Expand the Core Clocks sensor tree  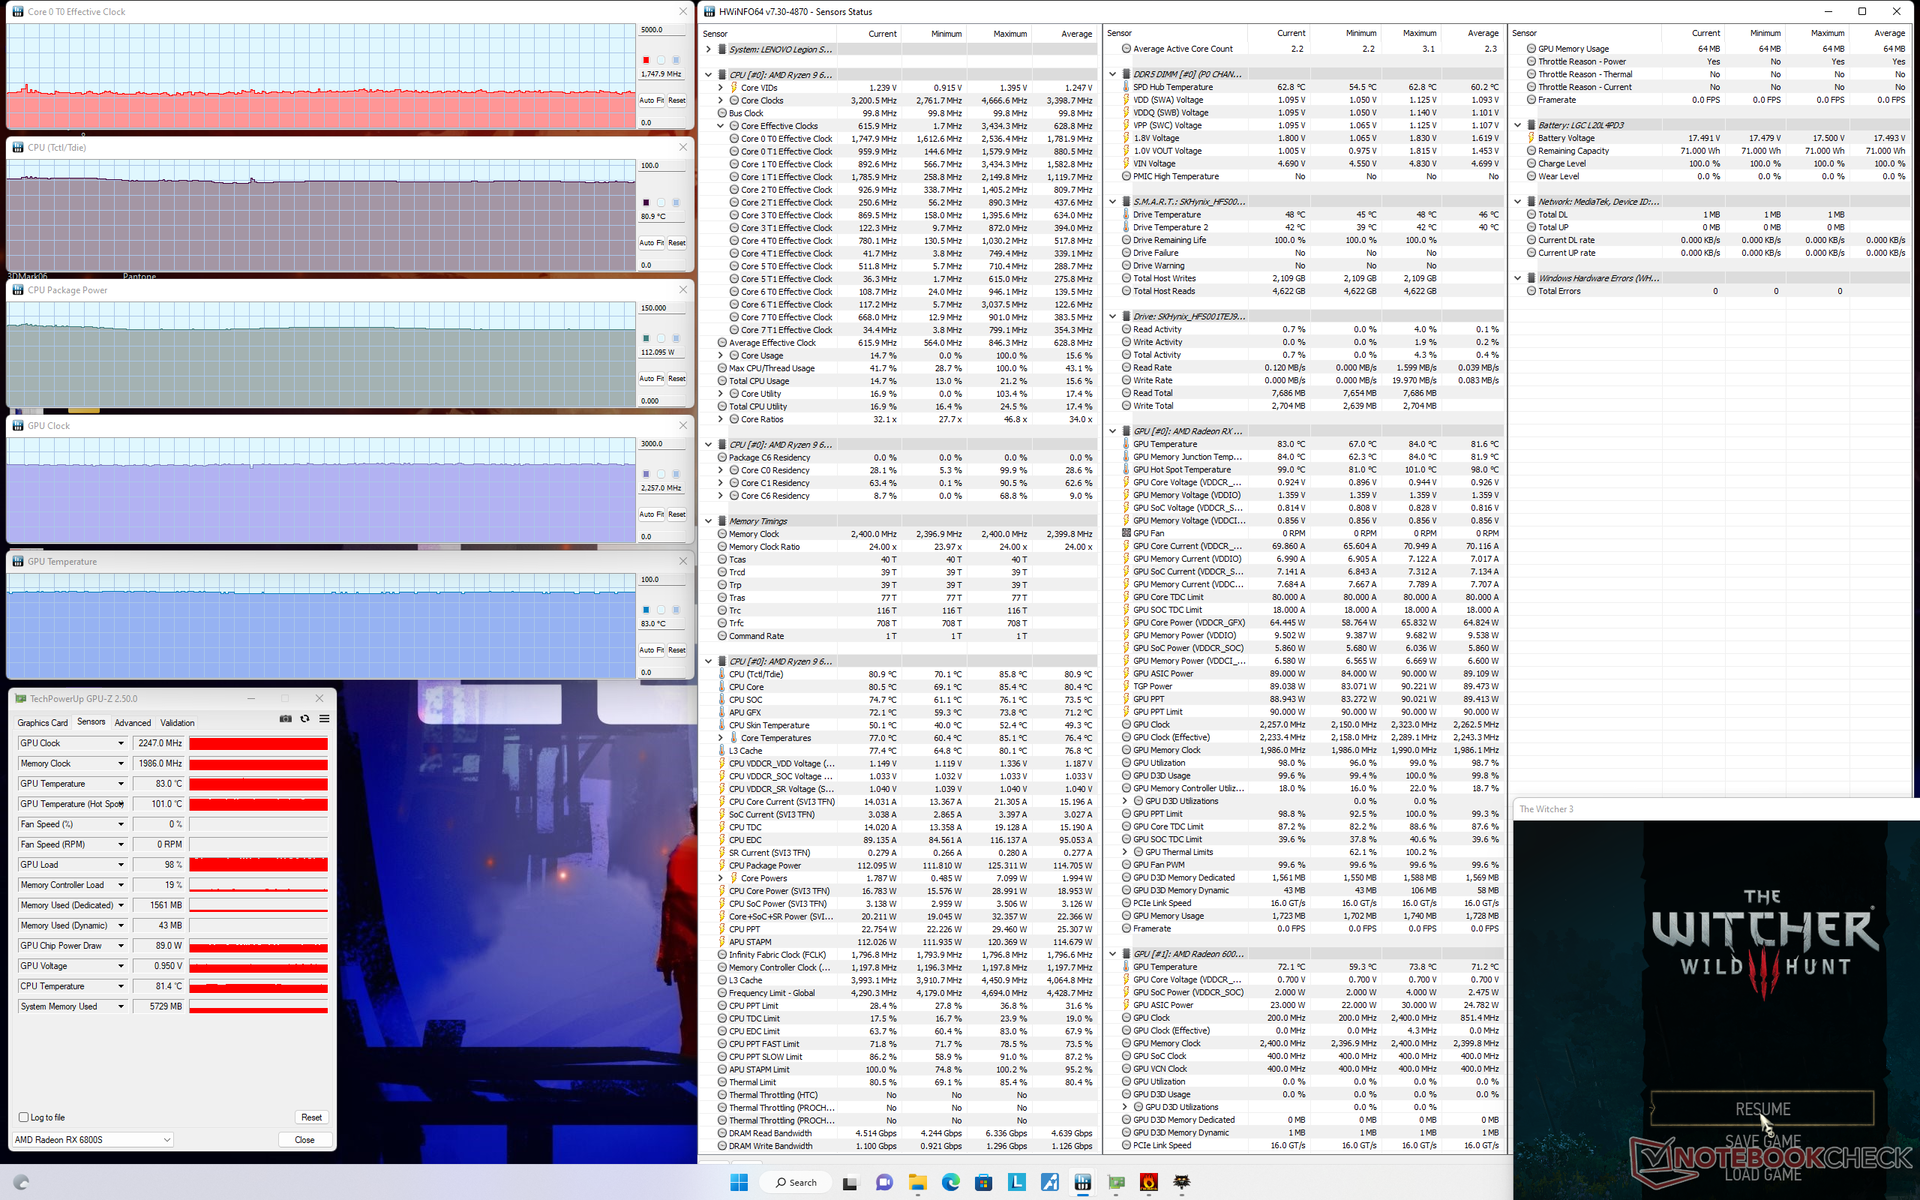pos(721,101)
